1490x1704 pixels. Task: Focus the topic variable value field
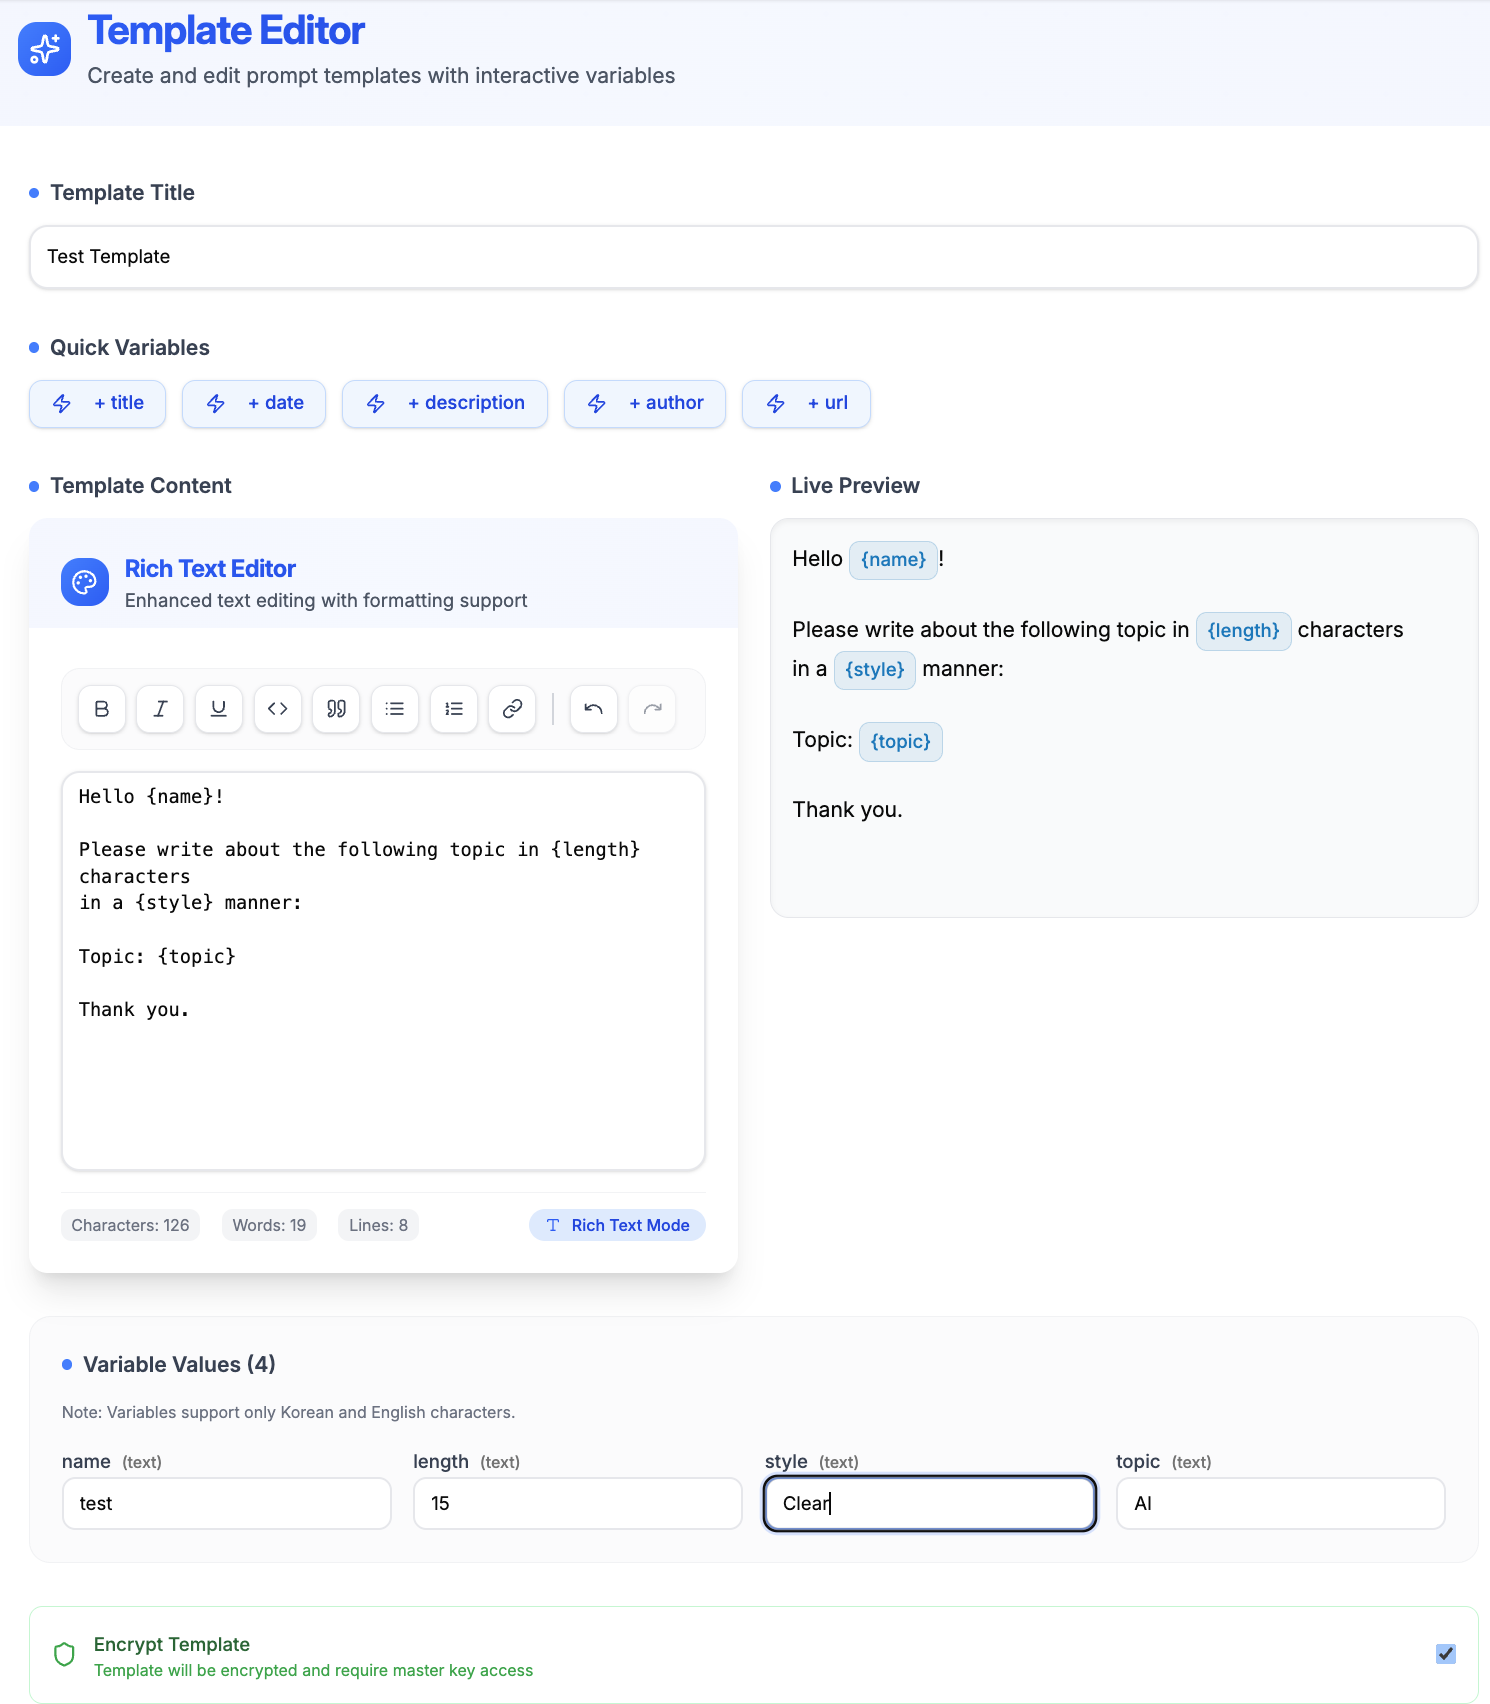click(1280, 1504)
